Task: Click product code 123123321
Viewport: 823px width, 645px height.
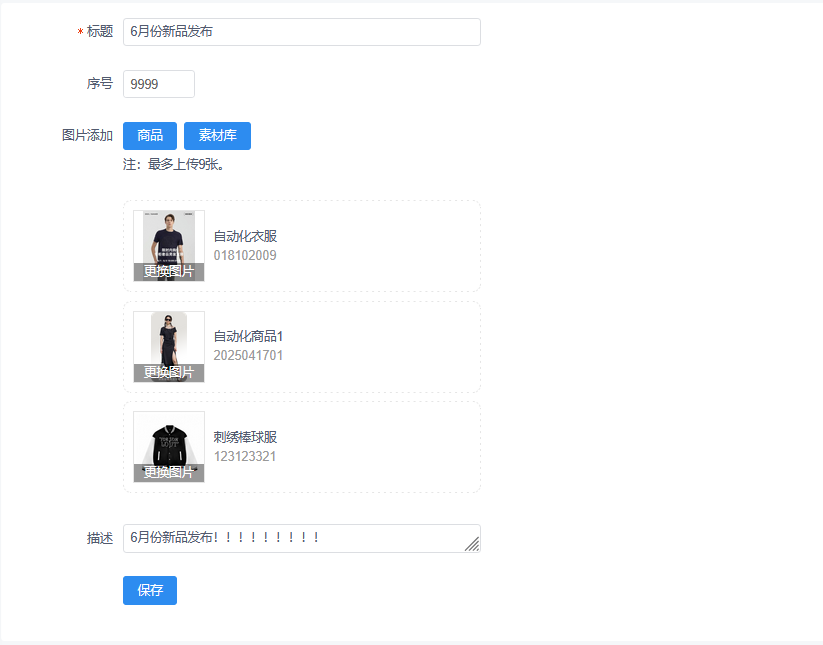Action: pos(245,457)
